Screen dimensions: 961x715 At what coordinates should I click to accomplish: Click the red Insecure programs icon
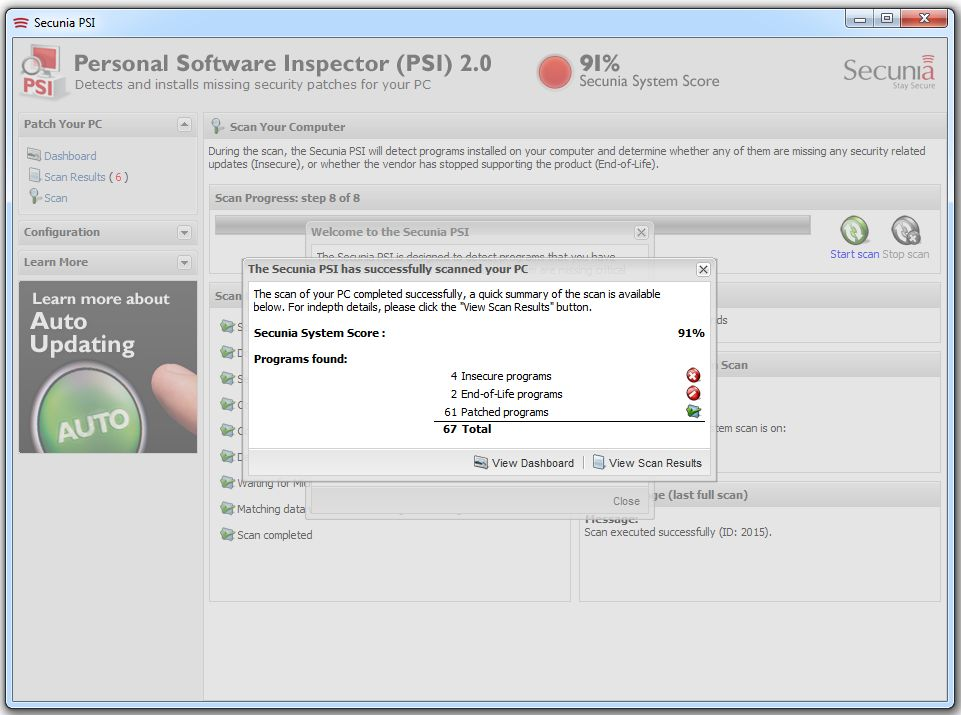point(693,376)
